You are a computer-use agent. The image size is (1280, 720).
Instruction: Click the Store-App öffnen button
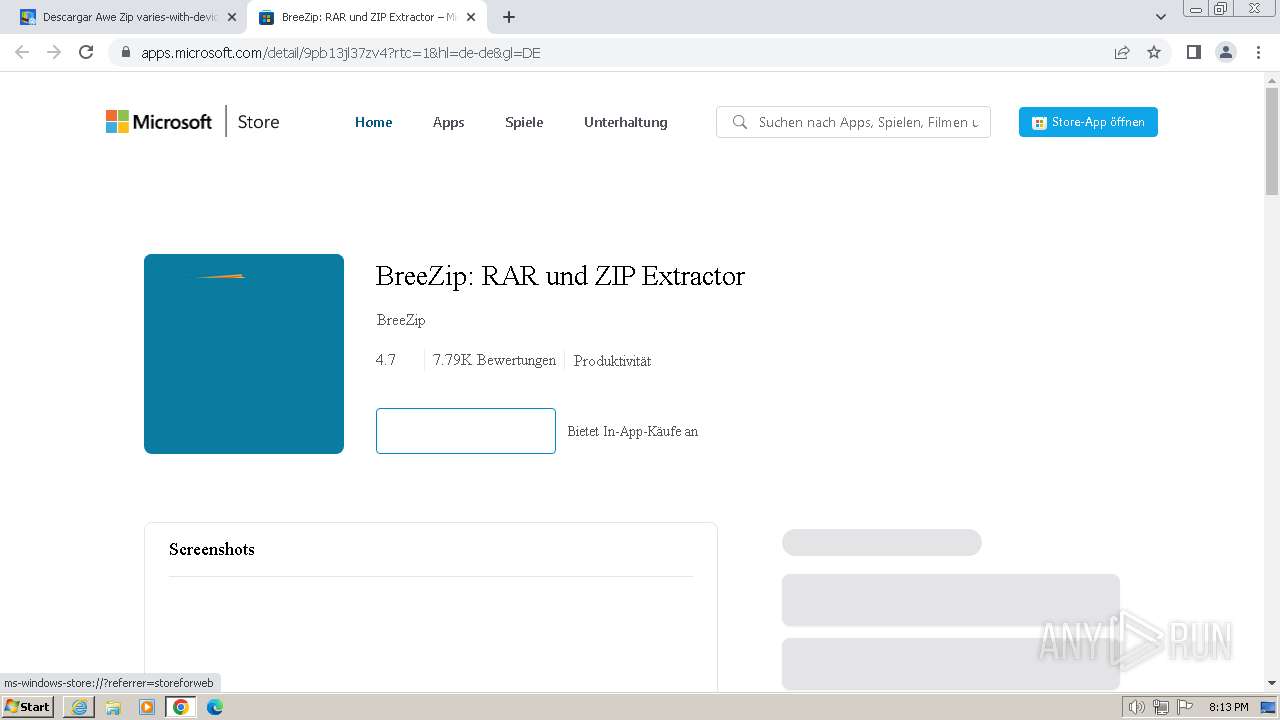[1088, 122]
